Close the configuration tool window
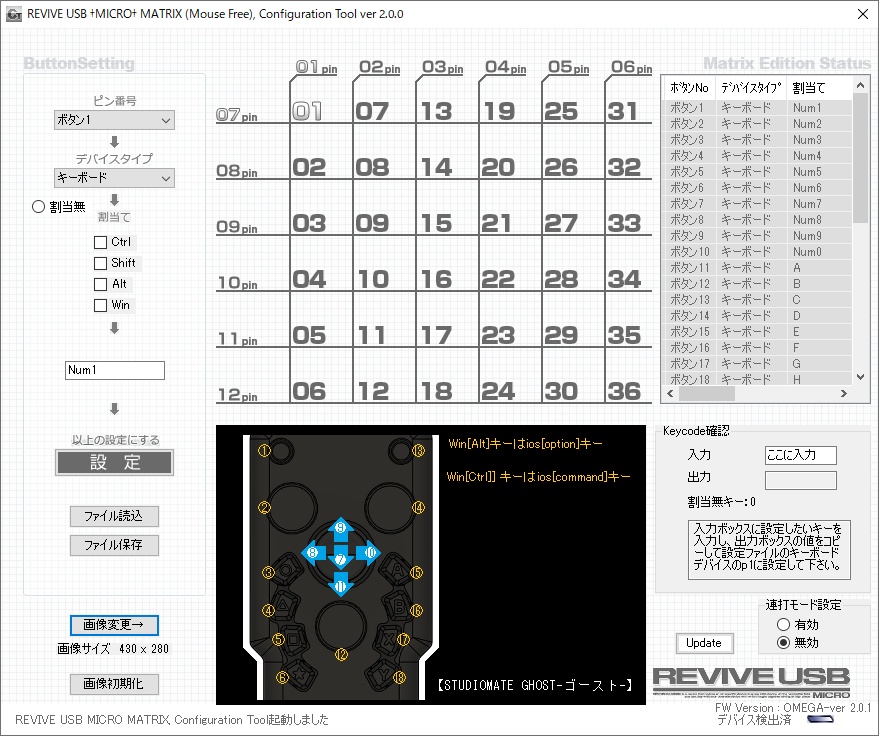This screenshot has height=736, width=879. point(863,14)
